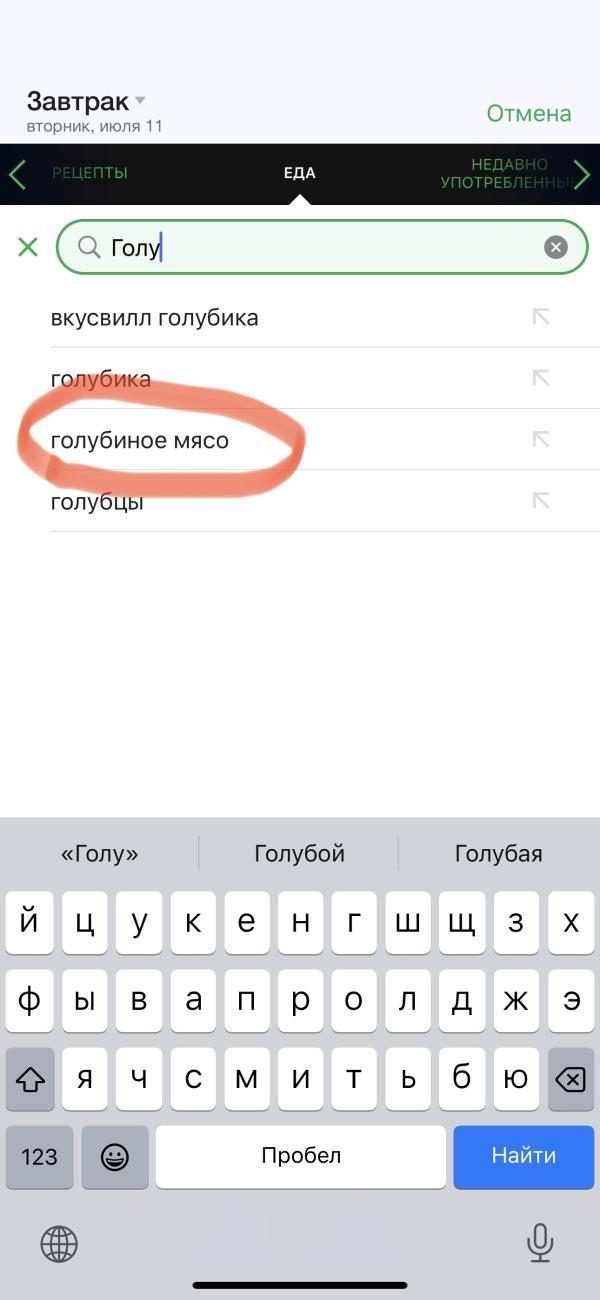This screenshot has width=600, height=1300.
Task: Tap the Отмена cancel link
Action: click(x=529, y=114)
